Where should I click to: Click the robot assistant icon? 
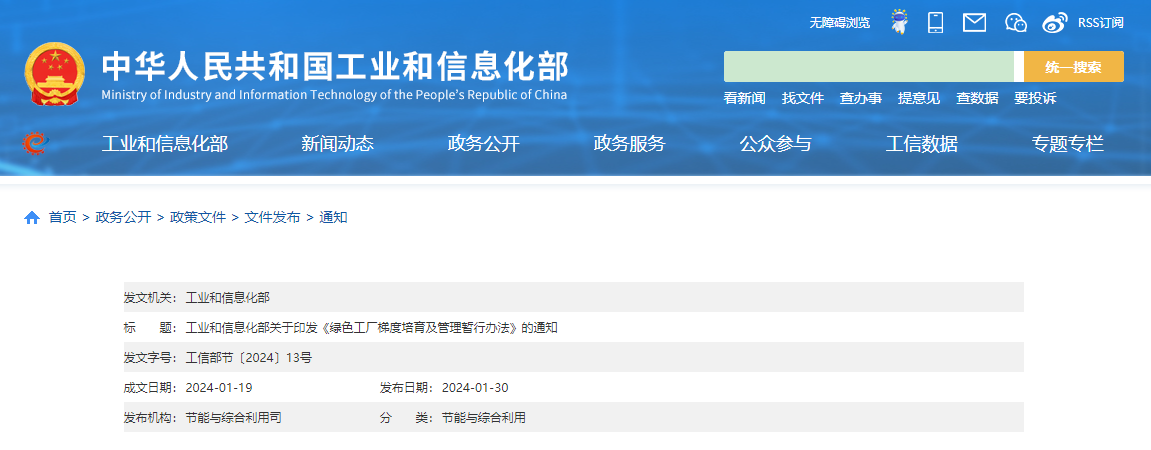click(899, 22)
